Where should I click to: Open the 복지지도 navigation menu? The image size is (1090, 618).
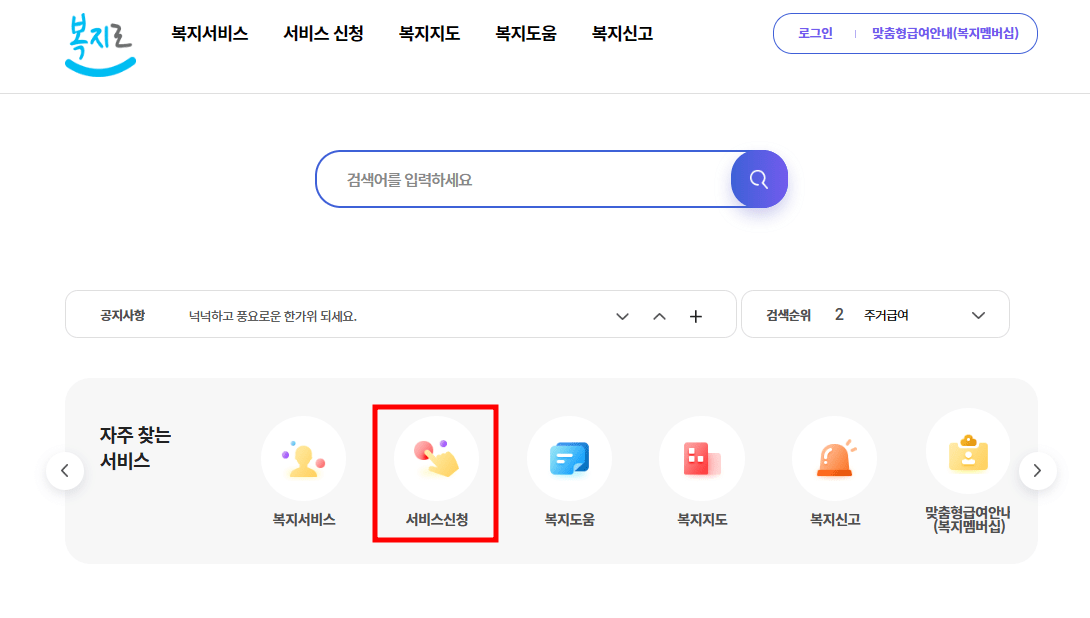[428, 33]
